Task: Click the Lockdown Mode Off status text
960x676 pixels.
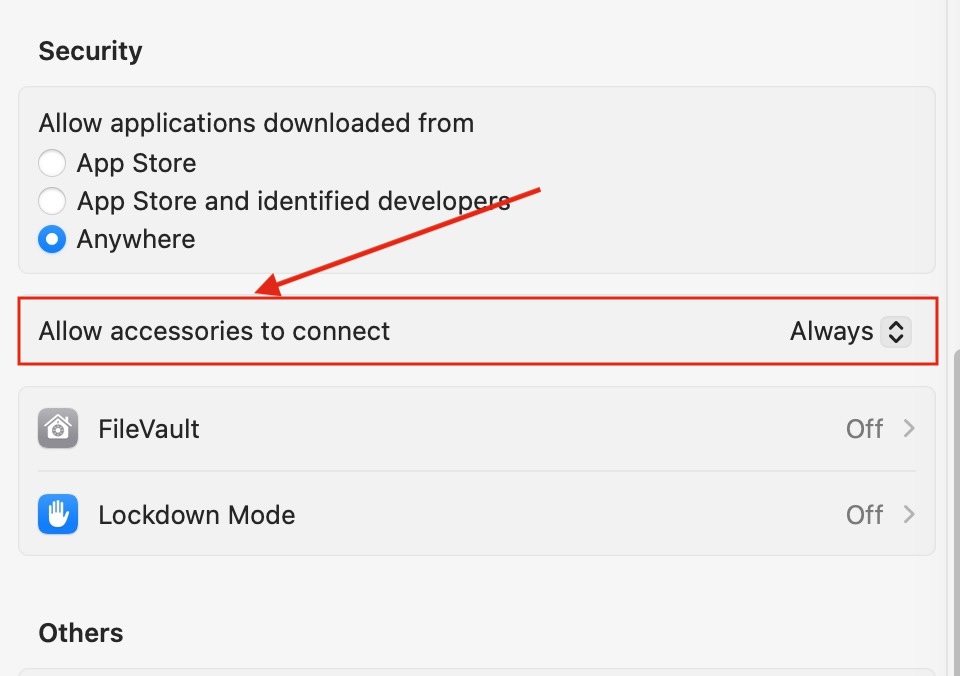Action: pos(864,515)
